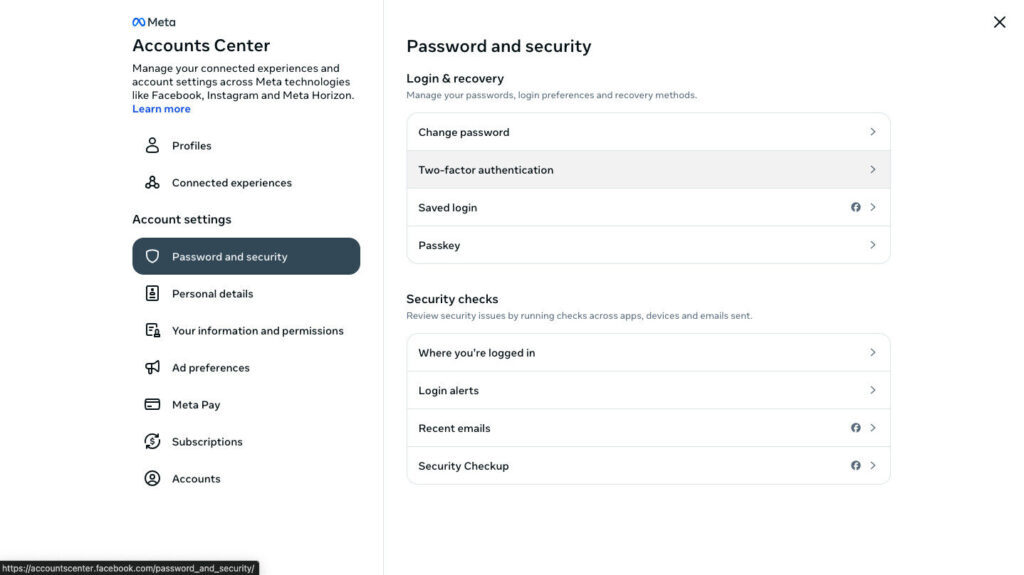Expand the Change password chevron
The width and height of the screenshot is (1024, 575).
coord(872,132)
